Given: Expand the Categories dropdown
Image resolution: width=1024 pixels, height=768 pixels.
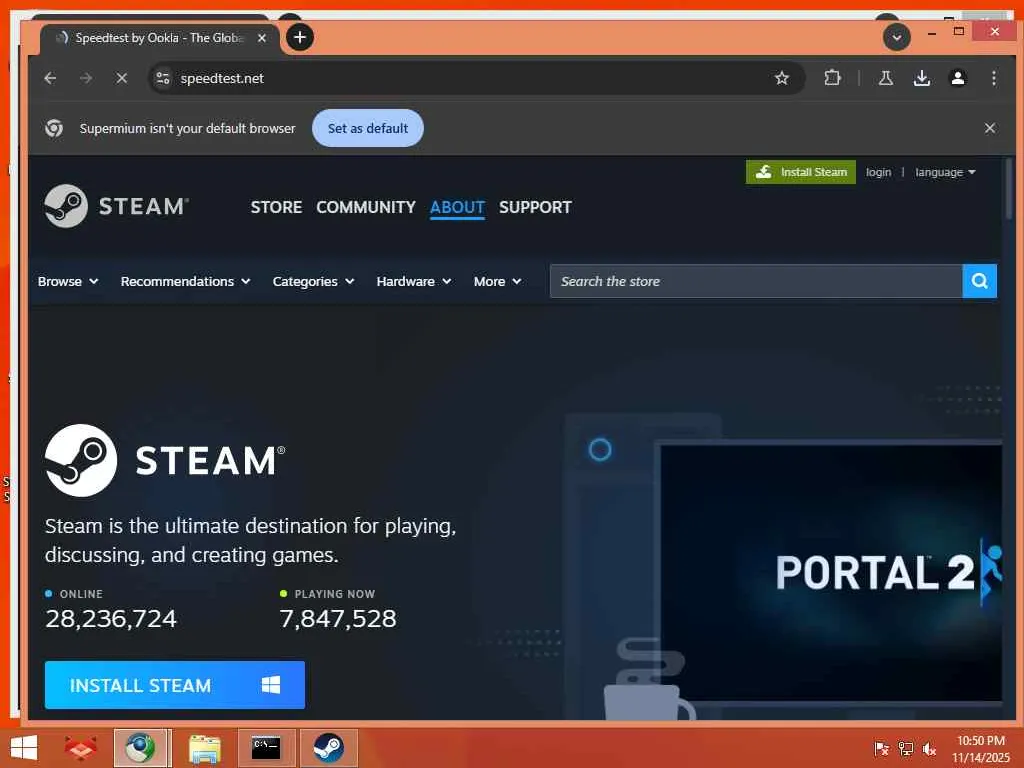Looking at the screenshot, I should click(x=313, y=281).
